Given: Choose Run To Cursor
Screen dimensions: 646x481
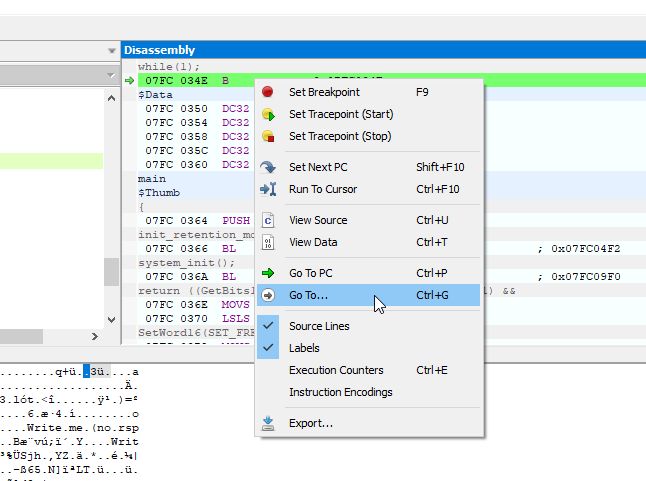Looking at the screenshot, I should coord(369,189).
